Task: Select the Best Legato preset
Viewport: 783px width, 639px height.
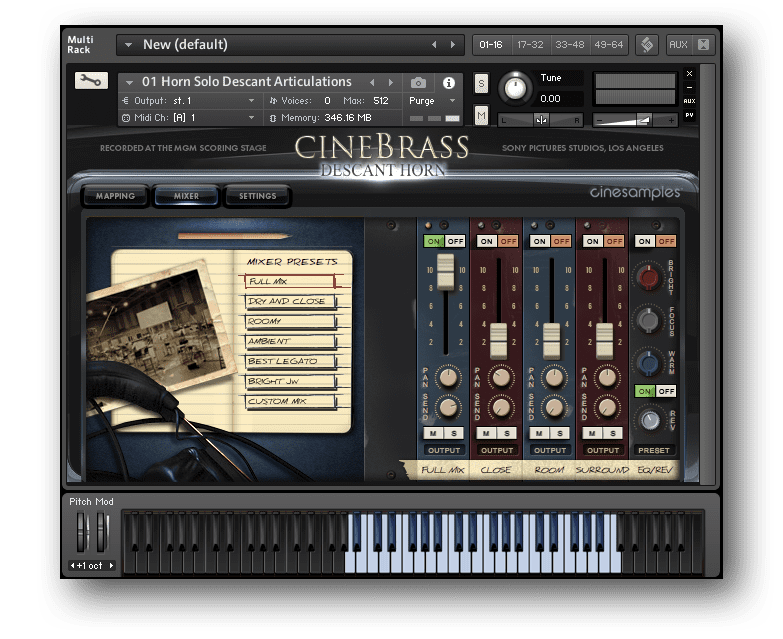Action: (291, 361)
